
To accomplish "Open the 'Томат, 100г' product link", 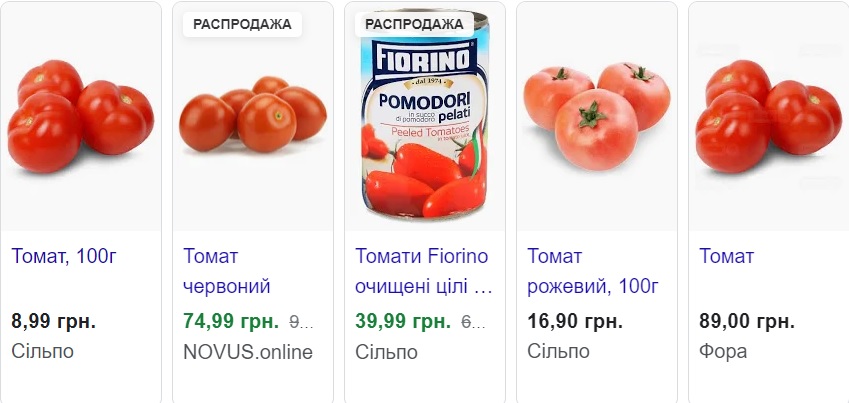I will click(65, 256).
